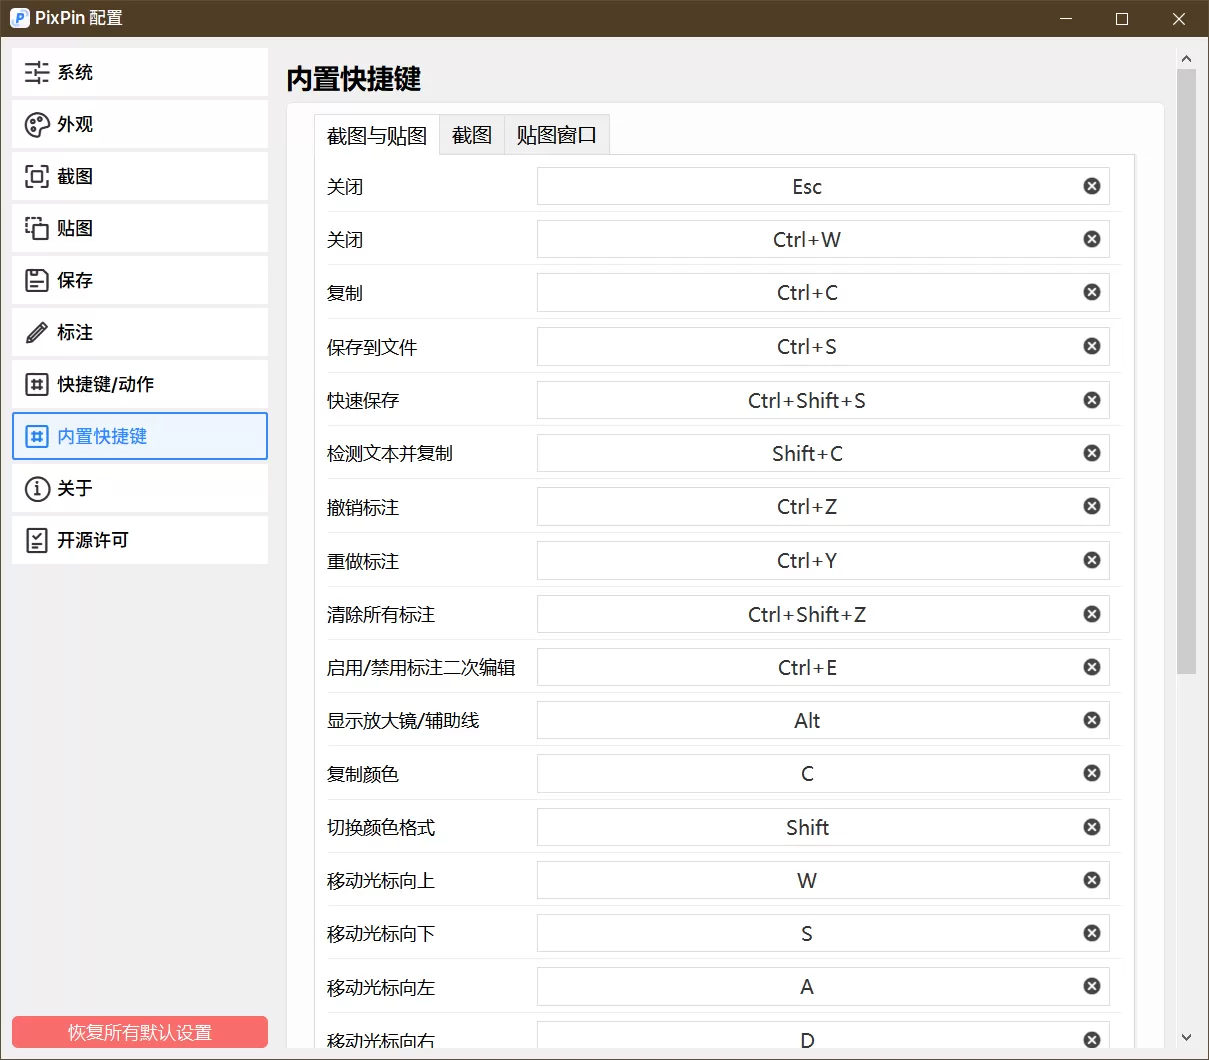Screen dimensions: 1209x1060
Task: Clear the Alt shortcut for 显示放大镜/辅助线
Action: (1091, 720)
